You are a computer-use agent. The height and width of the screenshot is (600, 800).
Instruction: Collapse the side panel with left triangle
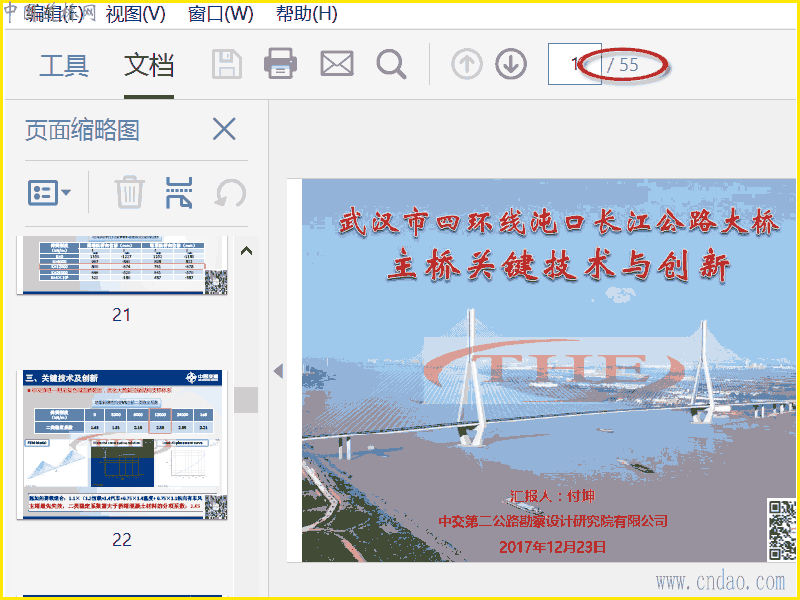click(278, 371)
